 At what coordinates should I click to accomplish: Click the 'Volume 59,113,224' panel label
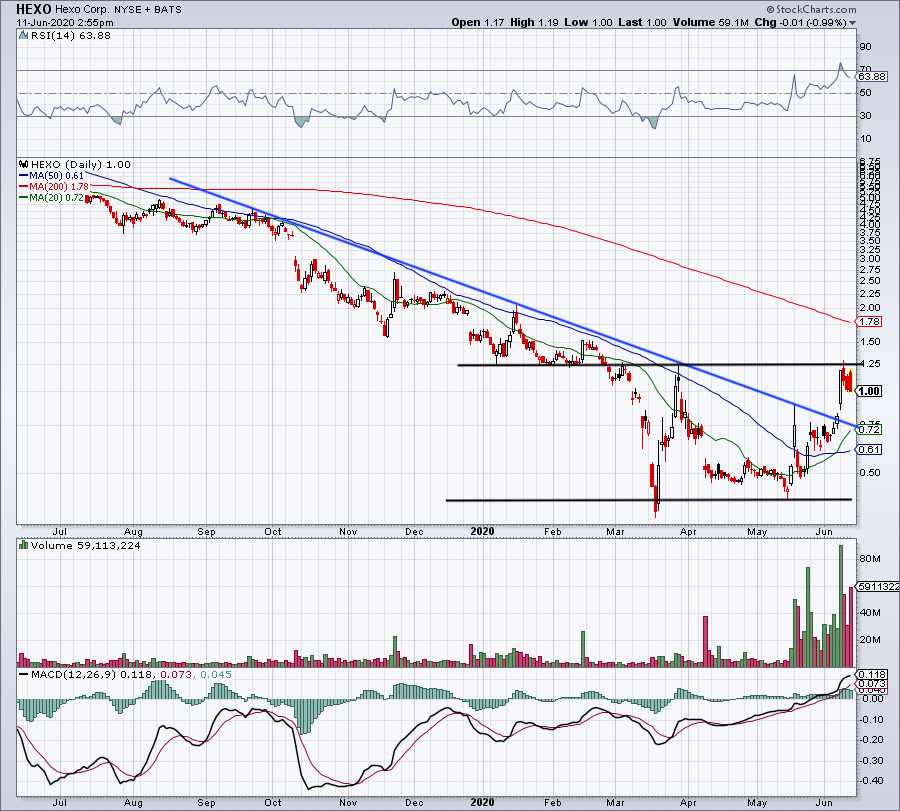[x=86, y=545]
